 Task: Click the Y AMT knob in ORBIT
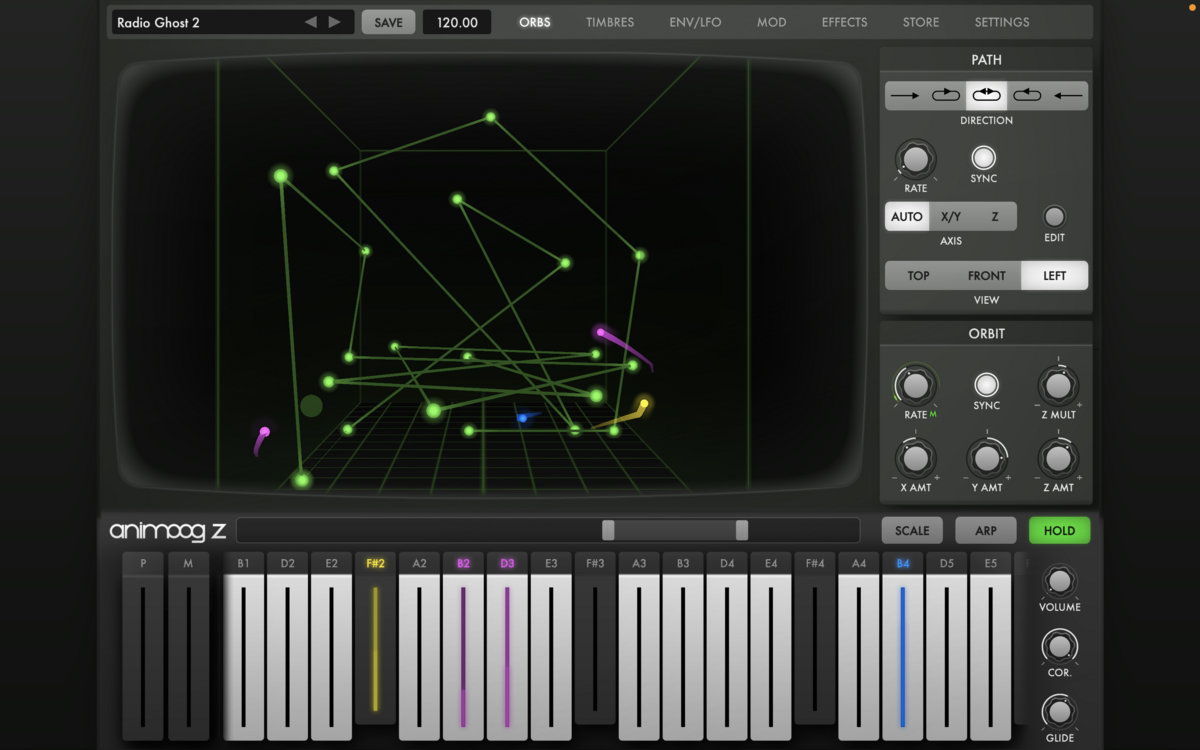986,460
